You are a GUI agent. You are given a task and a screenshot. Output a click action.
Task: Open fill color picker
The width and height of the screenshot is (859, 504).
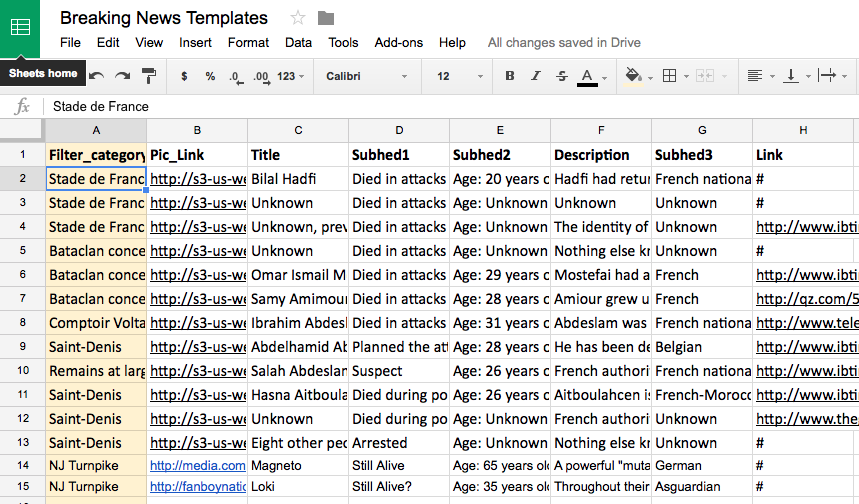(x=634, y=76)
